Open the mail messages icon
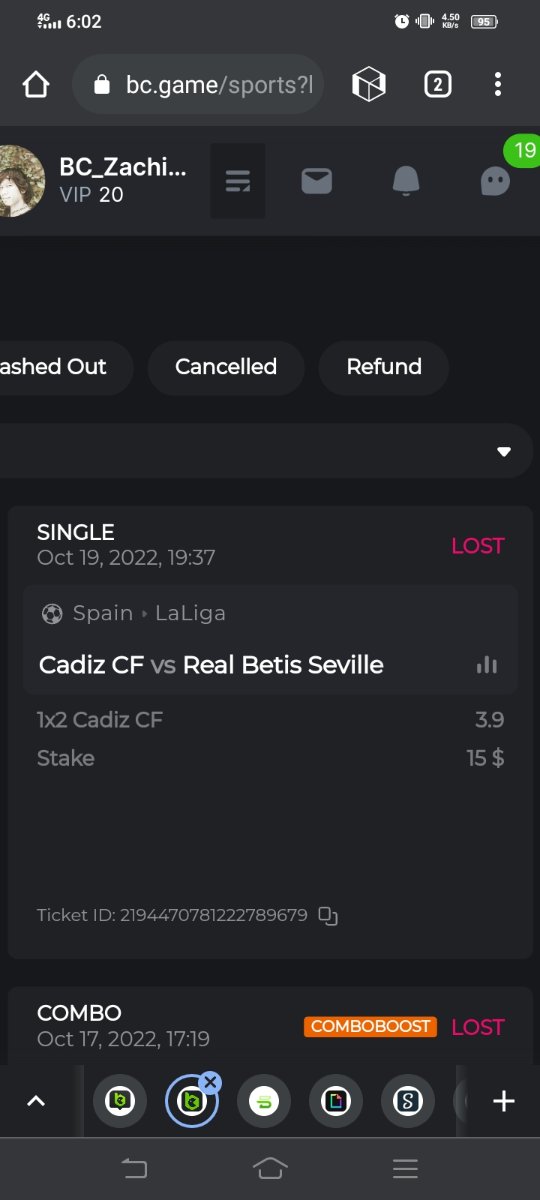Viewport: 540px width, 1200px height. (x=317, y=181)
